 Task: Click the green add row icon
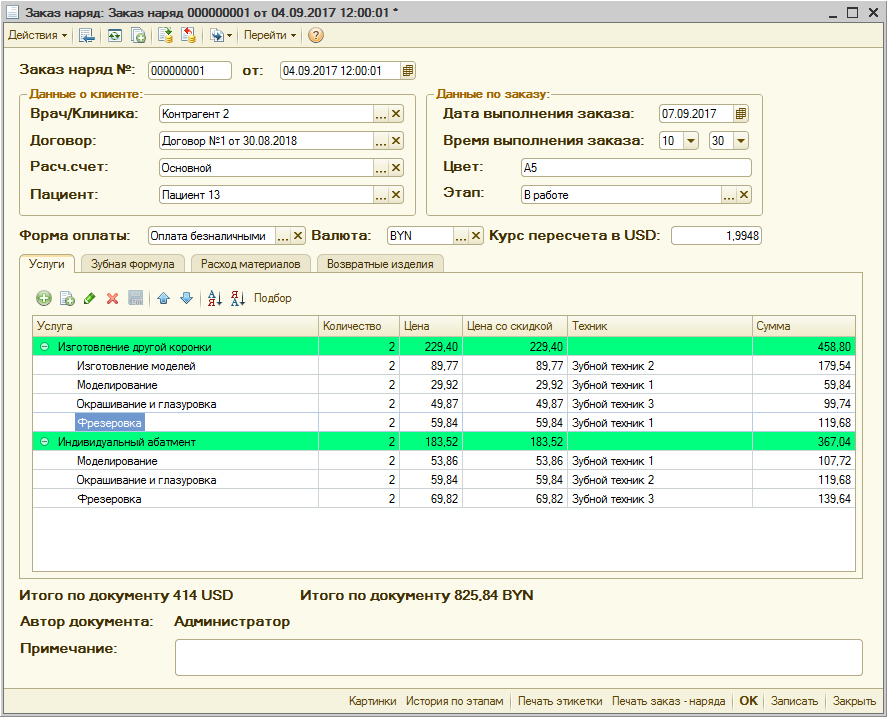tap(43, 298)
